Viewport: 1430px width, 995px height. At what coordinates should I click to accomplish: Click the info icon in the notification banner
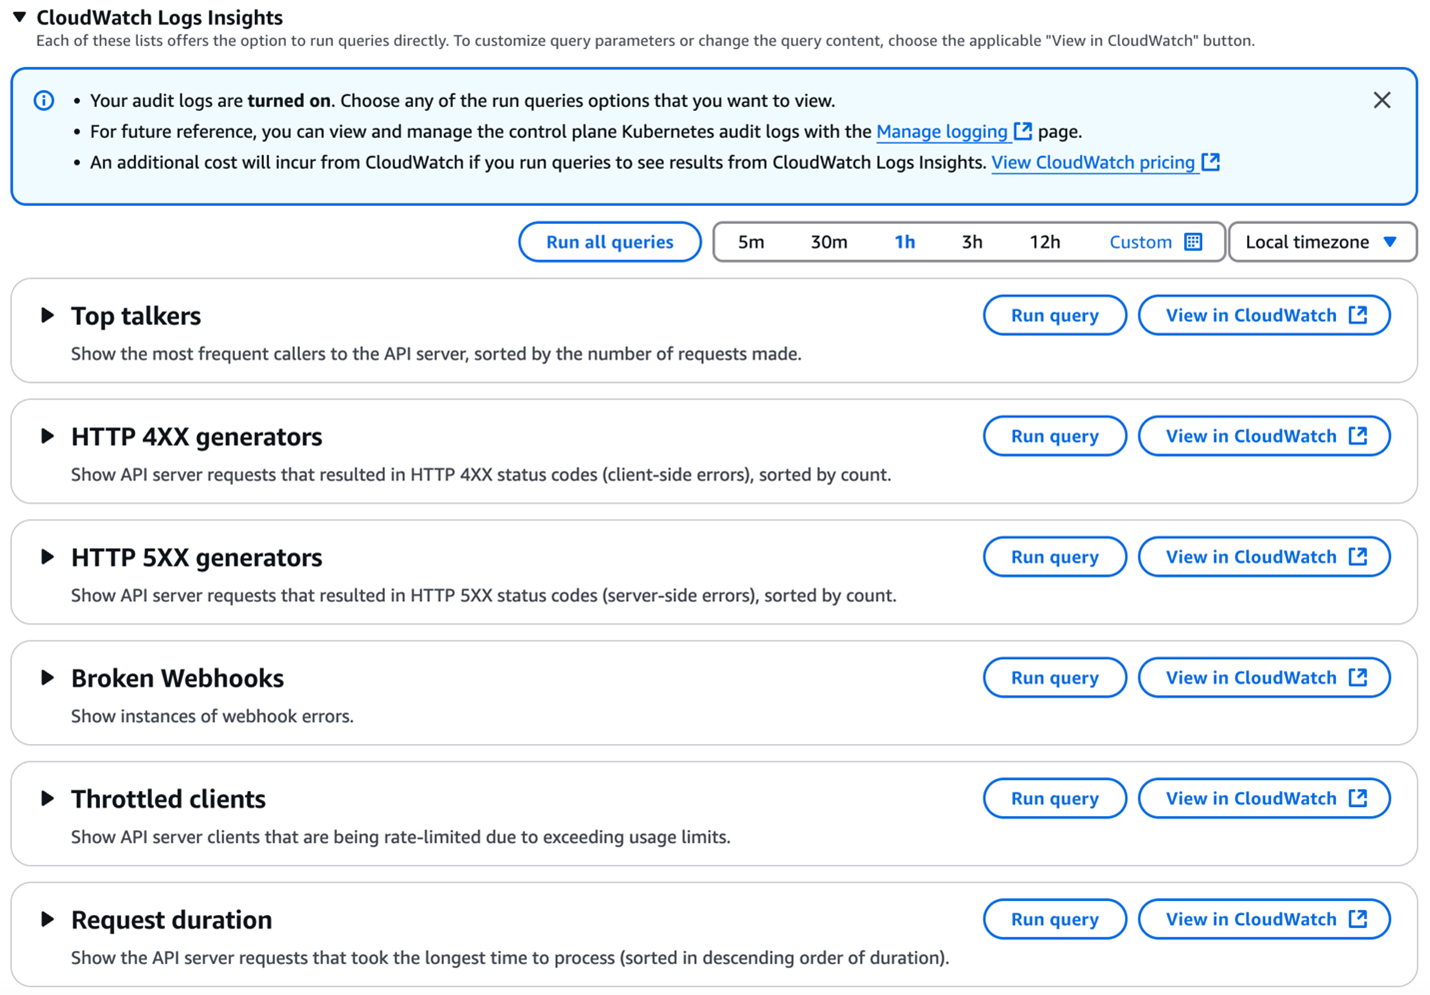[x=44, y=100]
